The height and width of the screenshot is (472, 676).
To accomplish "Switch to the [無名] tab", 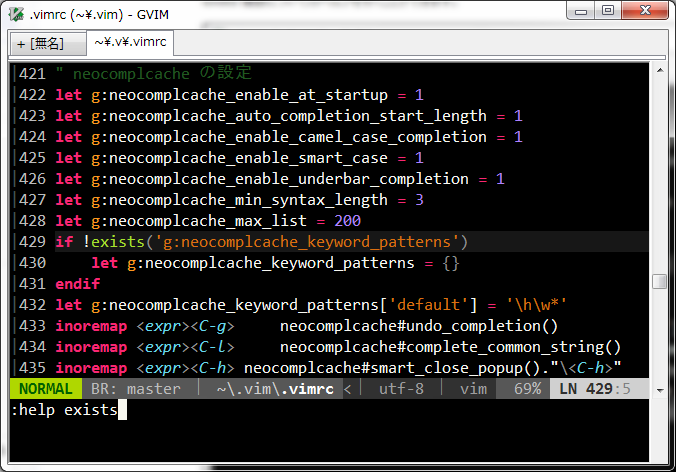I will (x=47, y=44).
